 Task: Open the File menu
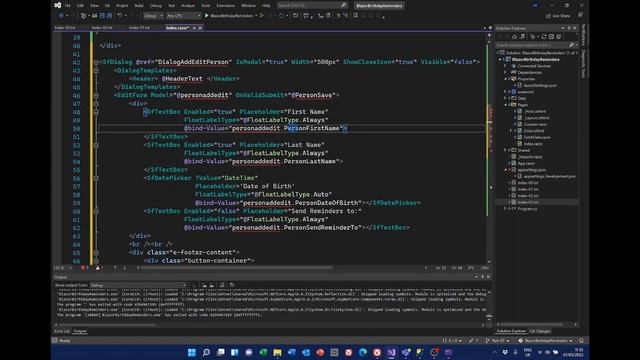click(x=68, y=6)
